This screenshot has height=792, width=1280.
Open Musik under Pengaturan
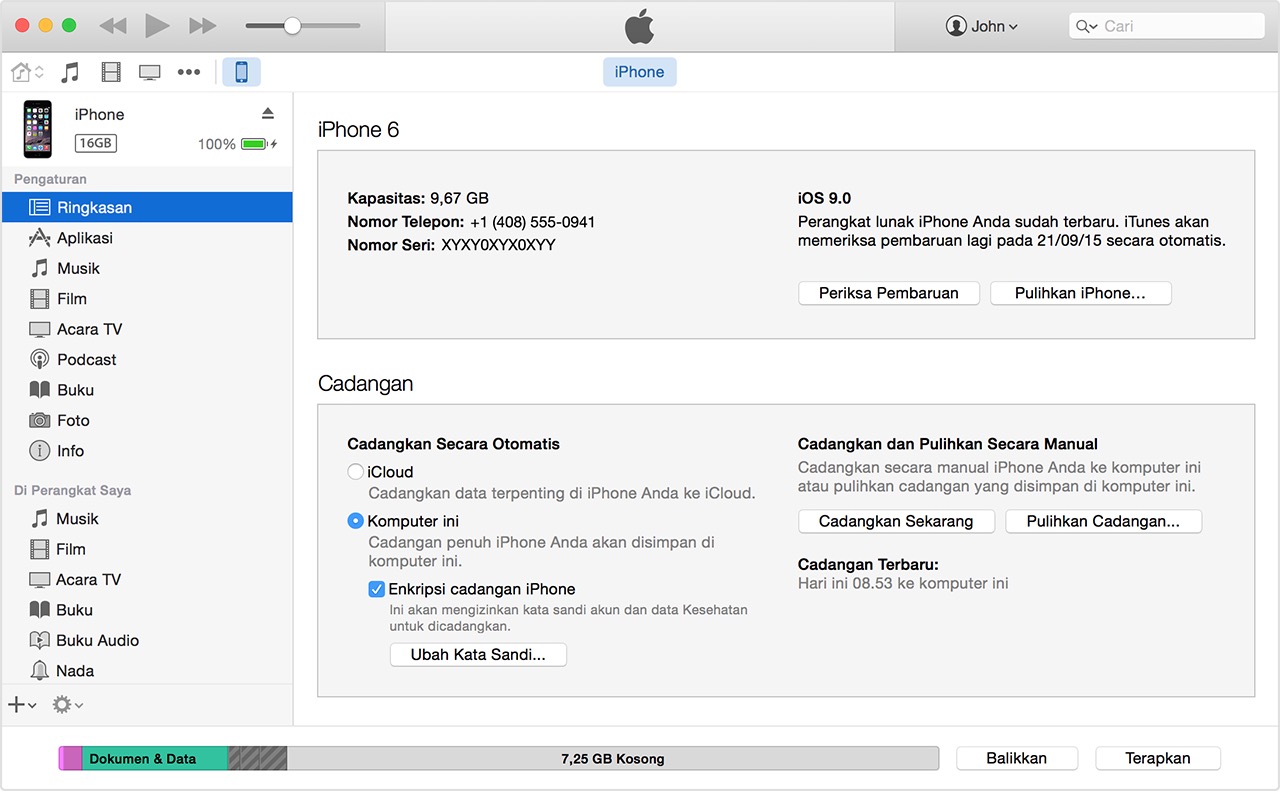[147, 268]
